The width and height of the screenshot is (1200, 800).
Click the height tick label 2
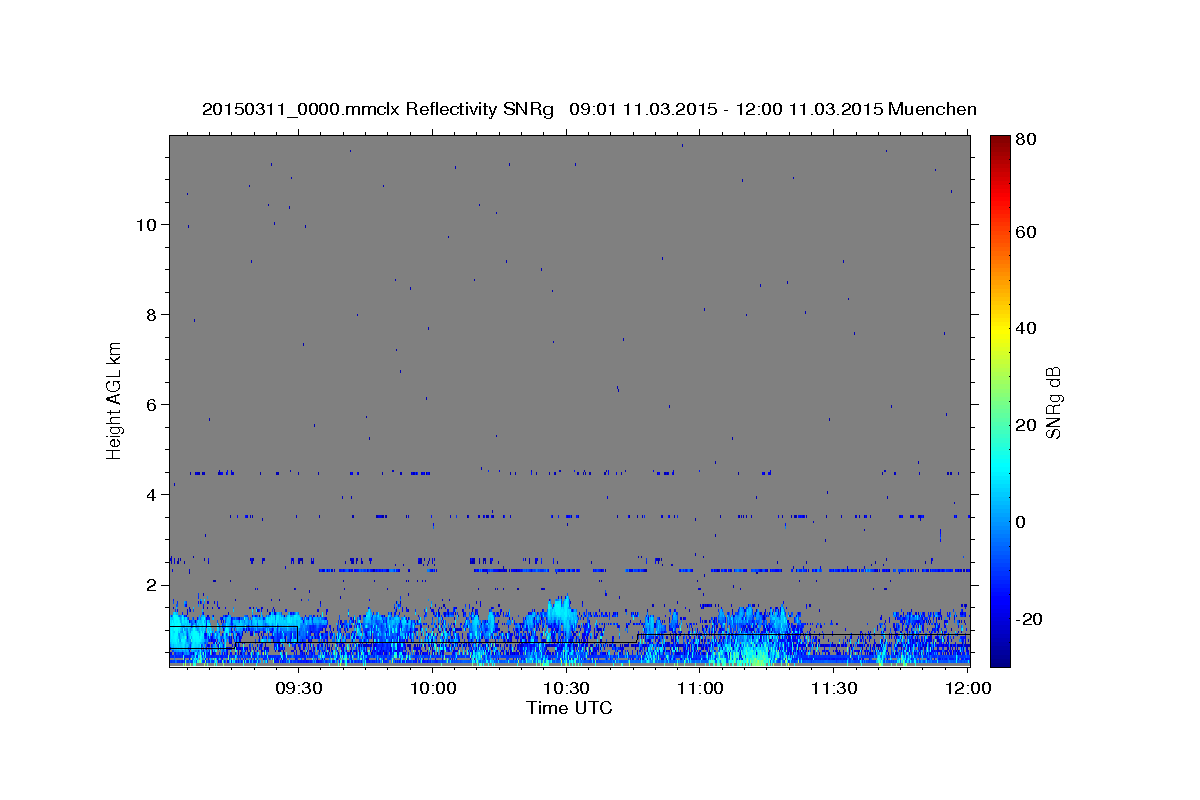pyautogui.click(x=150, y=585)
